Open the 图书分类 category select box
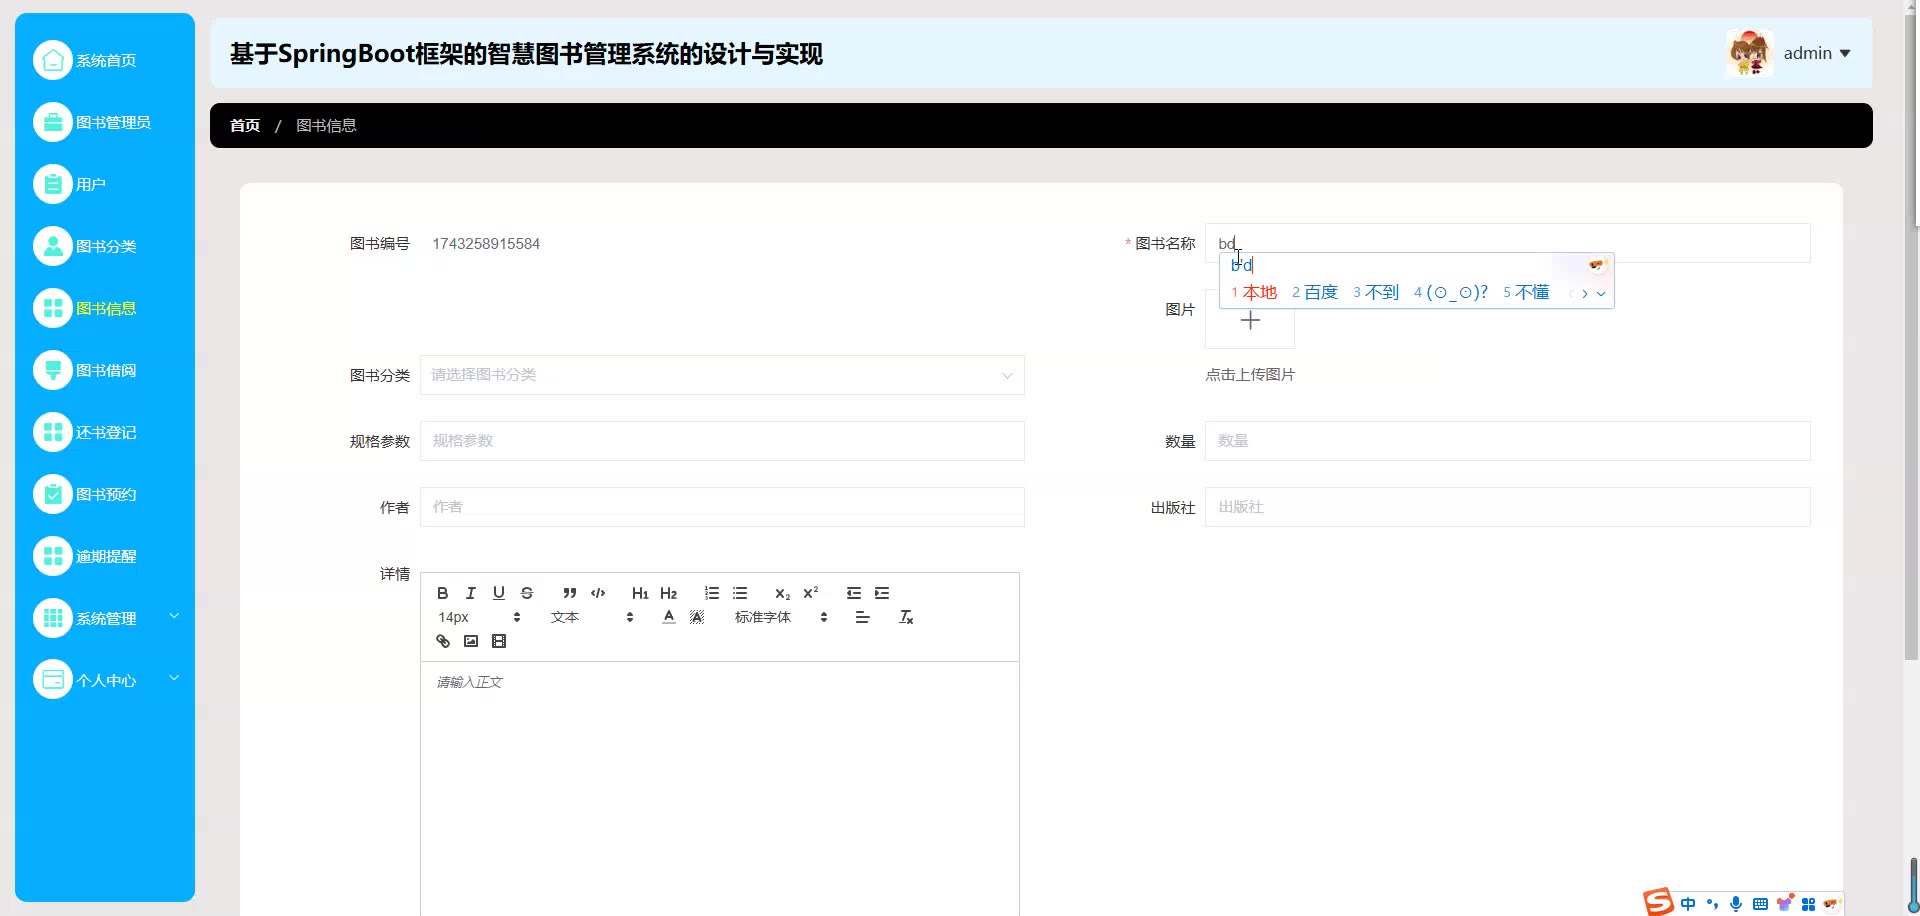1920x916 pixels. click(x=722, y=375)
